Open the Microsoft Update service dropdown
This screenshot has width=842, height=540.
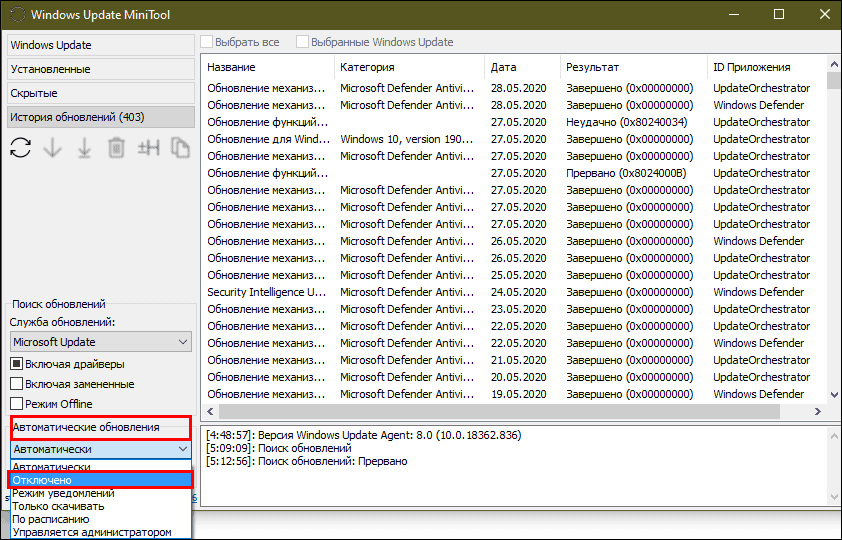coord(100,342)
